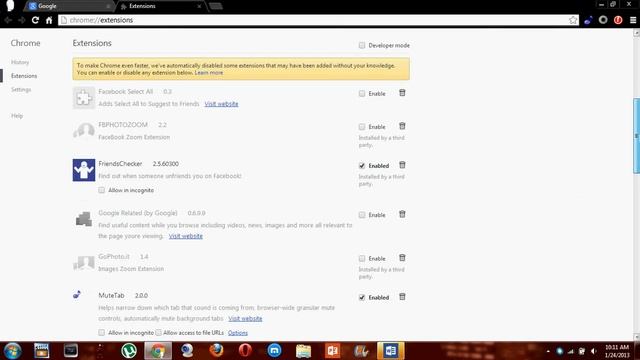Open Settings in the Chrome sidebar
This screenshot has width=640, height=360.
coord(21,89)
